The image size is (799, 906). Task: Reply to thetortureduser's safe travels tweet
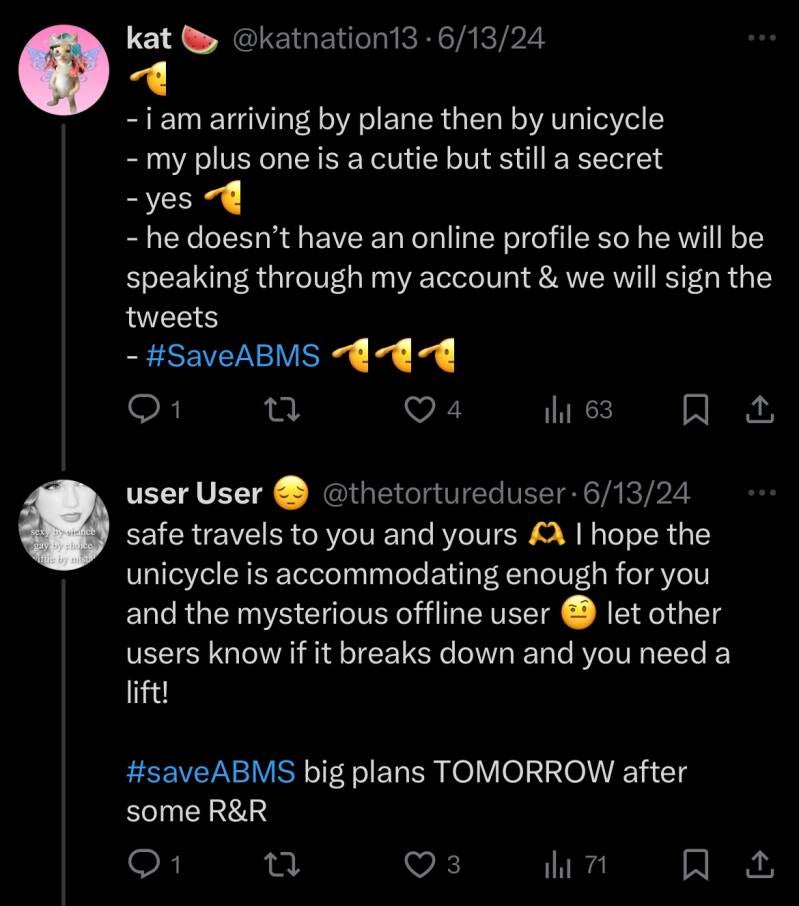pyautogui.click(x=146, y=864)
